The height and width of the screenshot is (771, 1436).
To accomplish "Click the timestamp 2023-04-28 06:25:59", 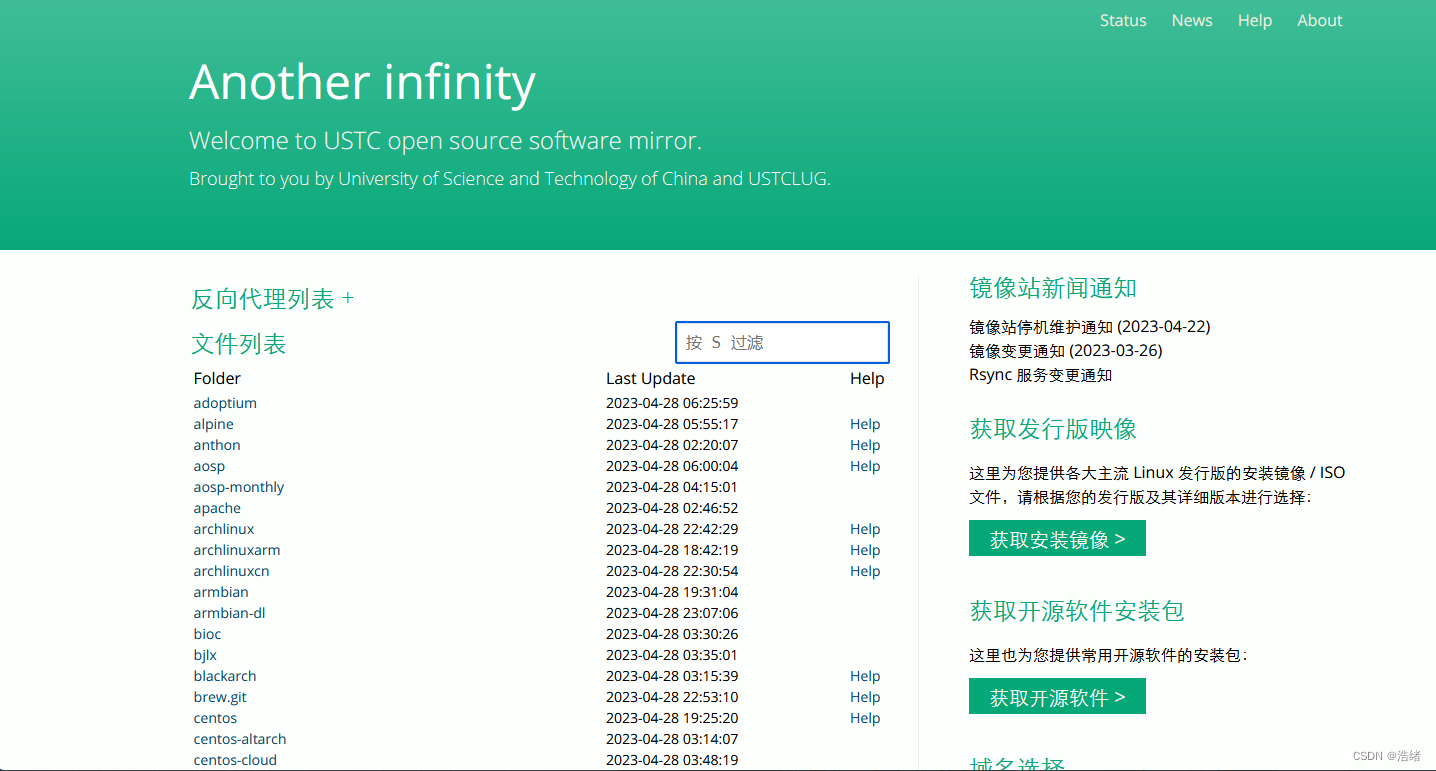I will point(672,403).
